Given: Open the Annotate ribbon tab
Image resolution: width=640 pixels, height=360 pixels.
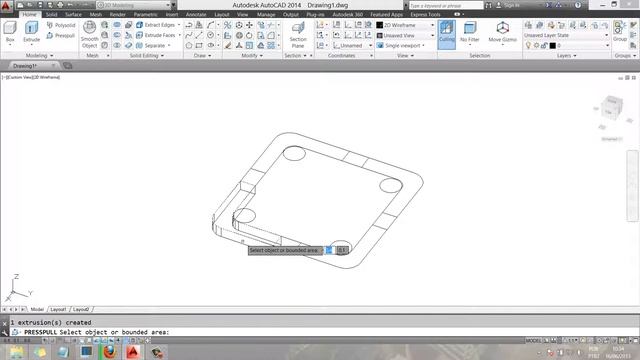Looking at the screenshot, I should [x=196, y=14].
